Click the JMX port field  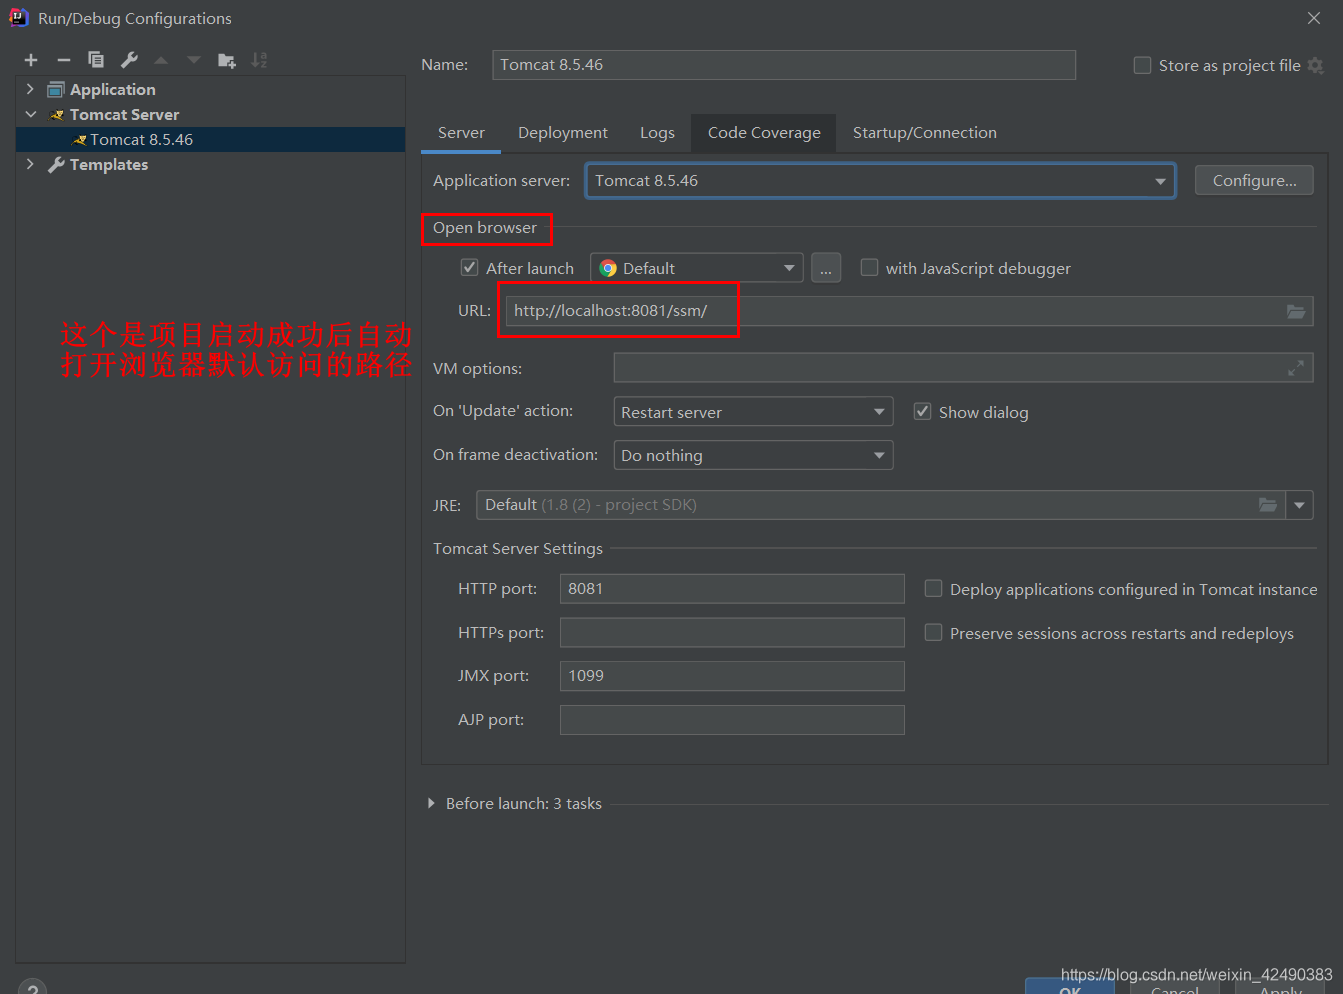(732, 676)
